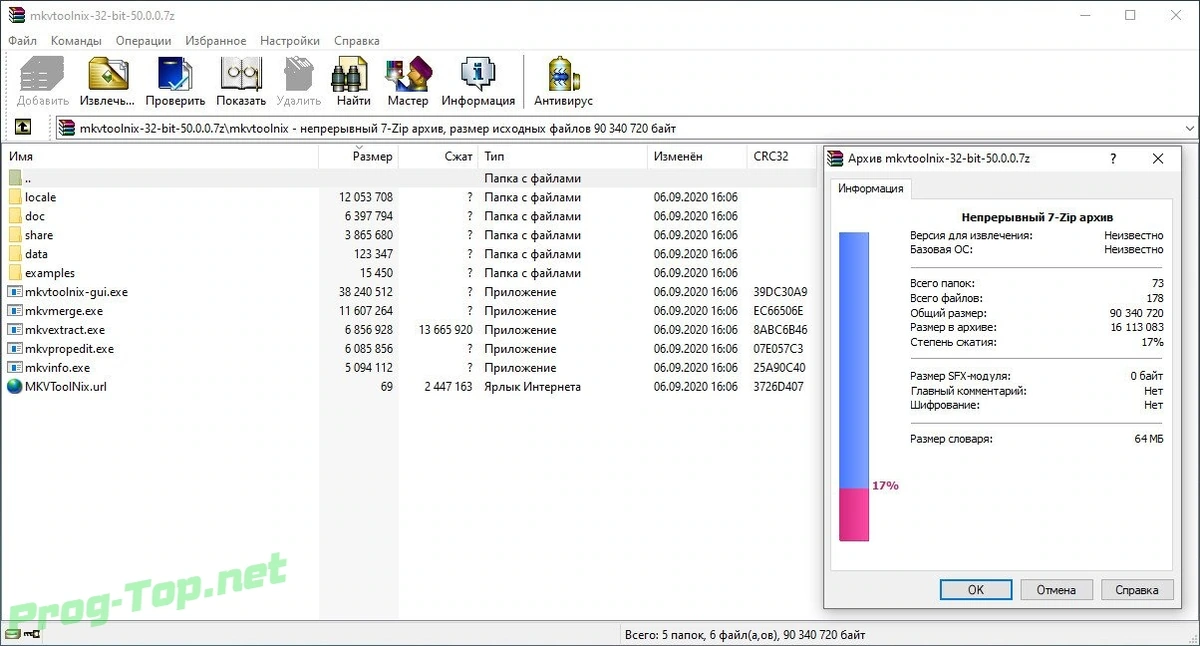1200x646 pixels.
Task: Click the examples folder icon
Action: (15, 273)
